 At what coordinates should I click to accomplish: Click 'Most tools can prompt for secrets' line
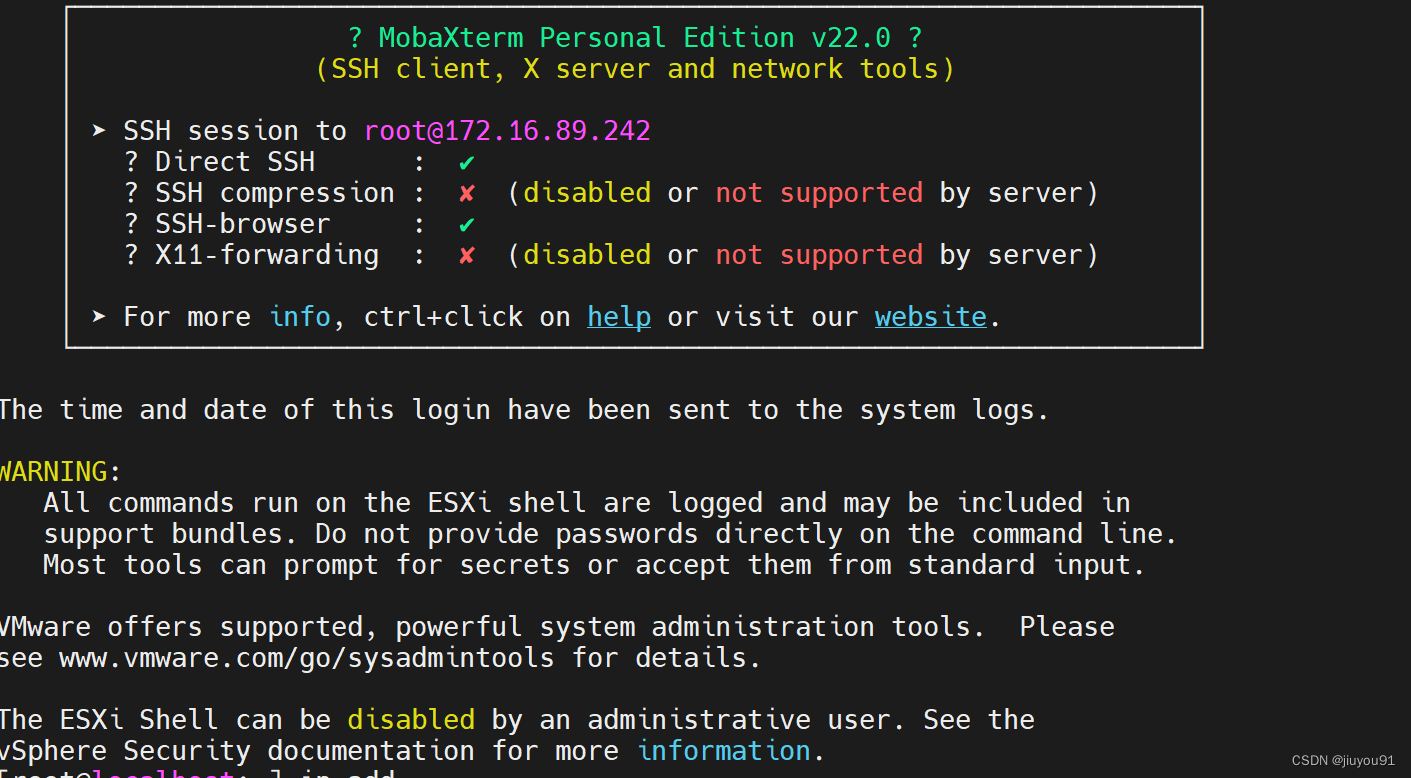pos(594,565)
